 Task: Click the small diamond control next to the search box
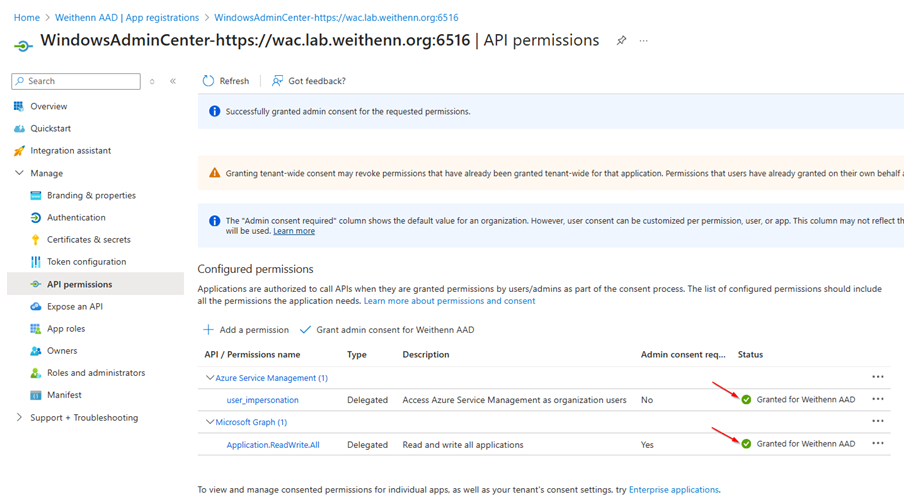click(x=152, y=82)
